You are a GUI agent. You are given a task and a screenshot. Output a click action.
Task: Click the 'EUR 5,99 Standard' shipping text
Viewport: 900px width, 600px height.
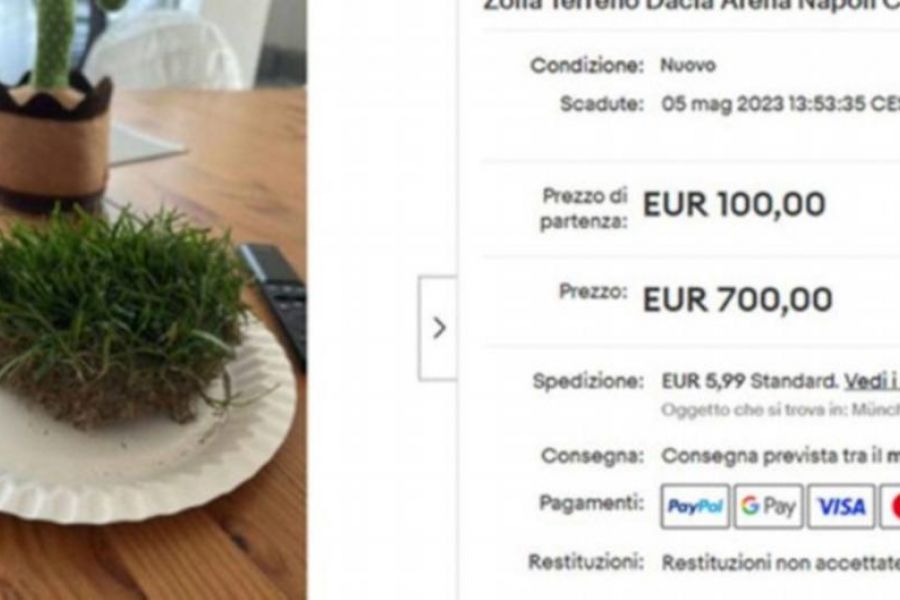tap(749, 381)
